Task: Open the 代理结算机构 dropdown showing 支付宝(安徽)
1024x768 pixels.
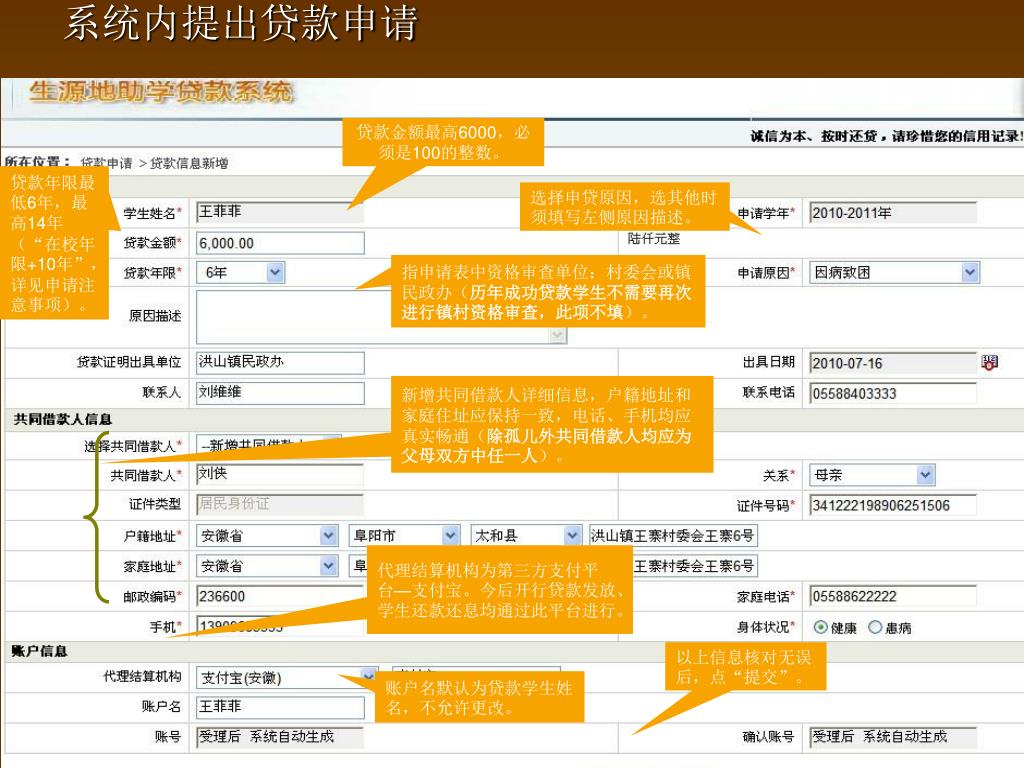Action: (368, 677)
